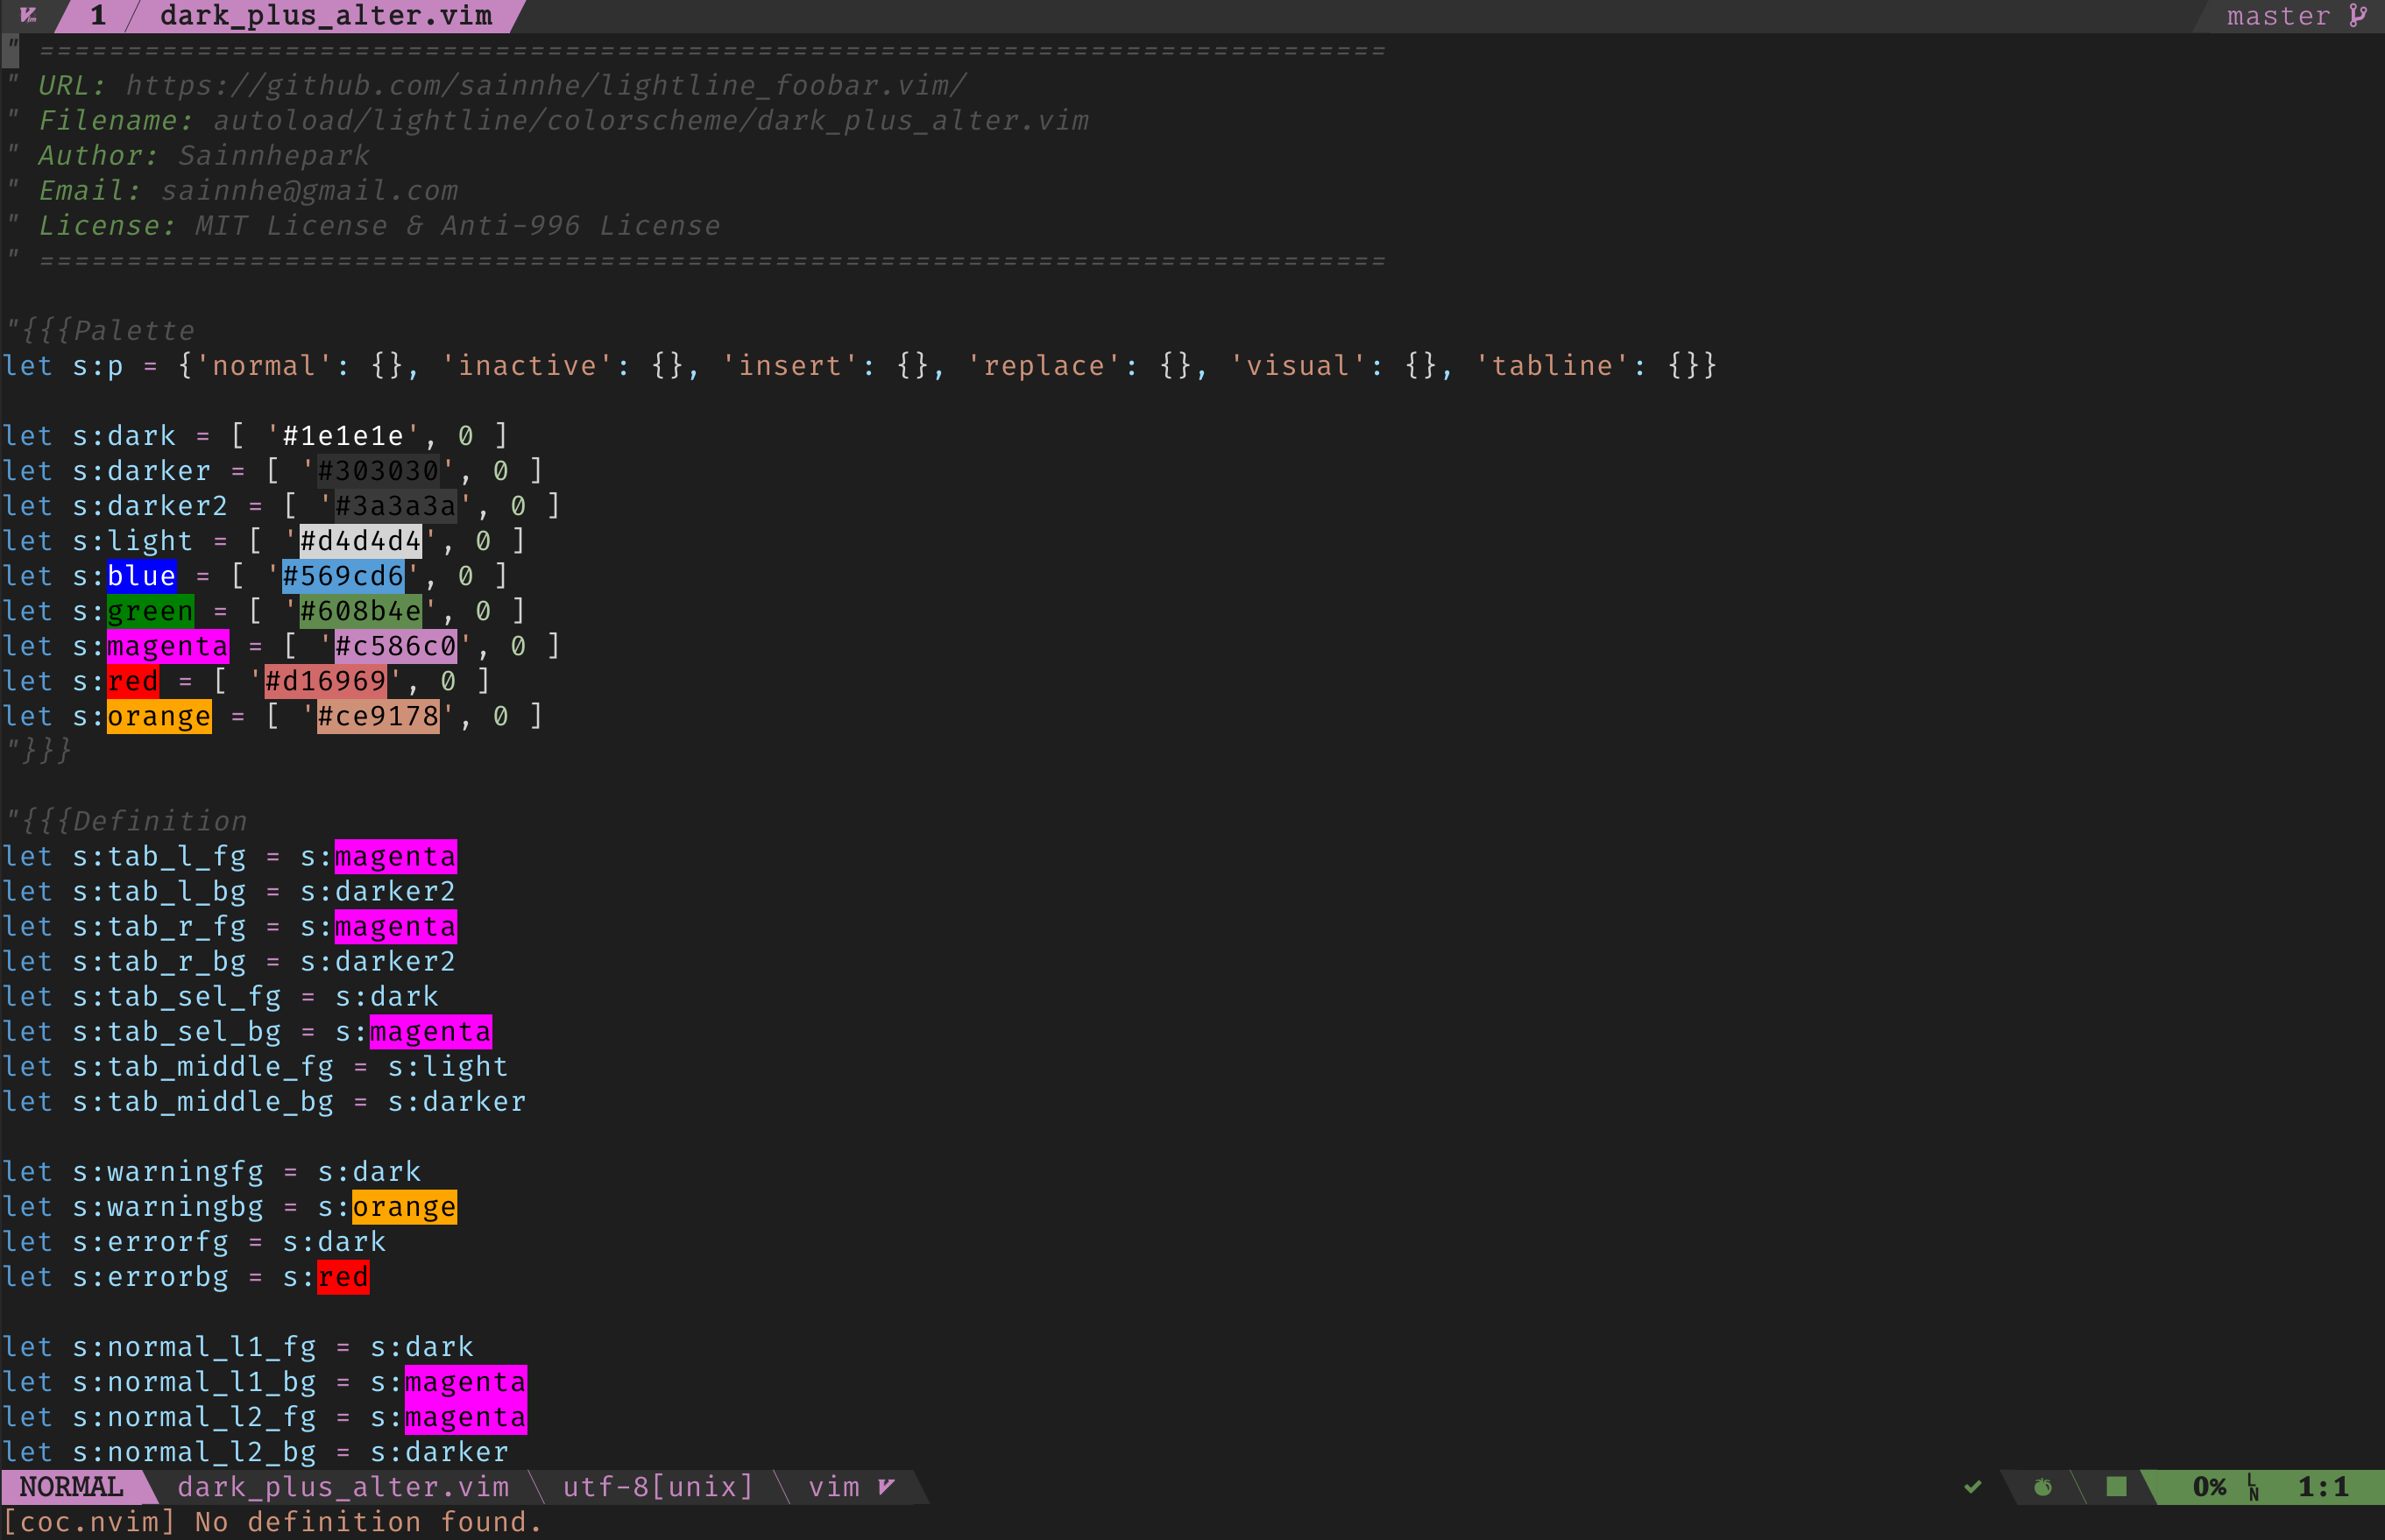
Task: Open the GitHub URL in header comment
Action: [546, 86]
